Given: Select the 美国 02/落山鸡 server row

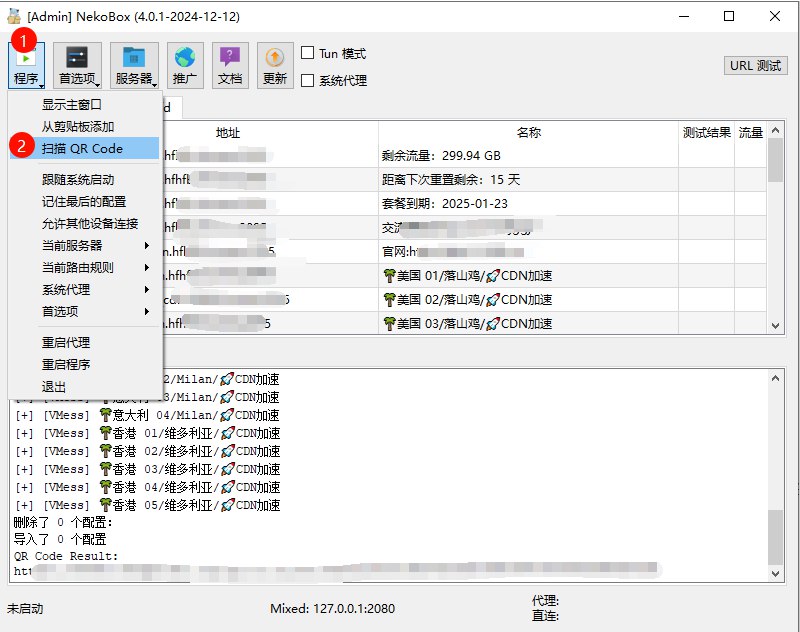Looking at the screenshot, I should [x=464, y=300].
